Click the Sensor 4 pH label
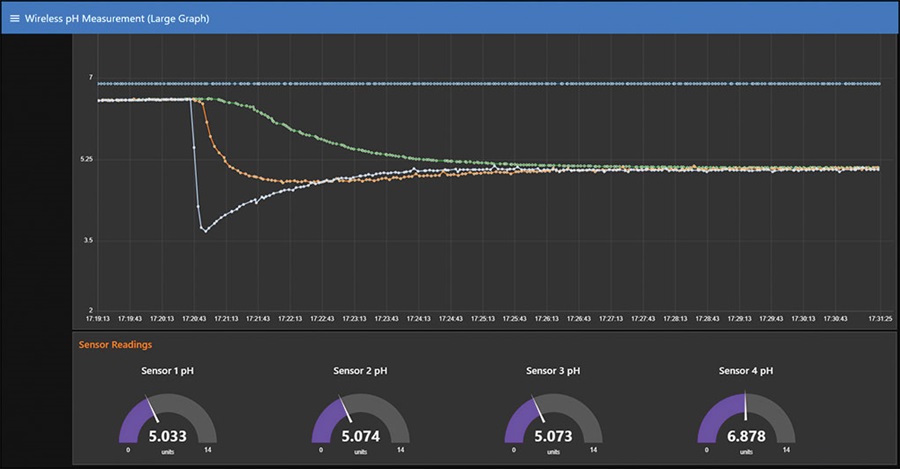 pyautogui.click(x=746, y=370)
